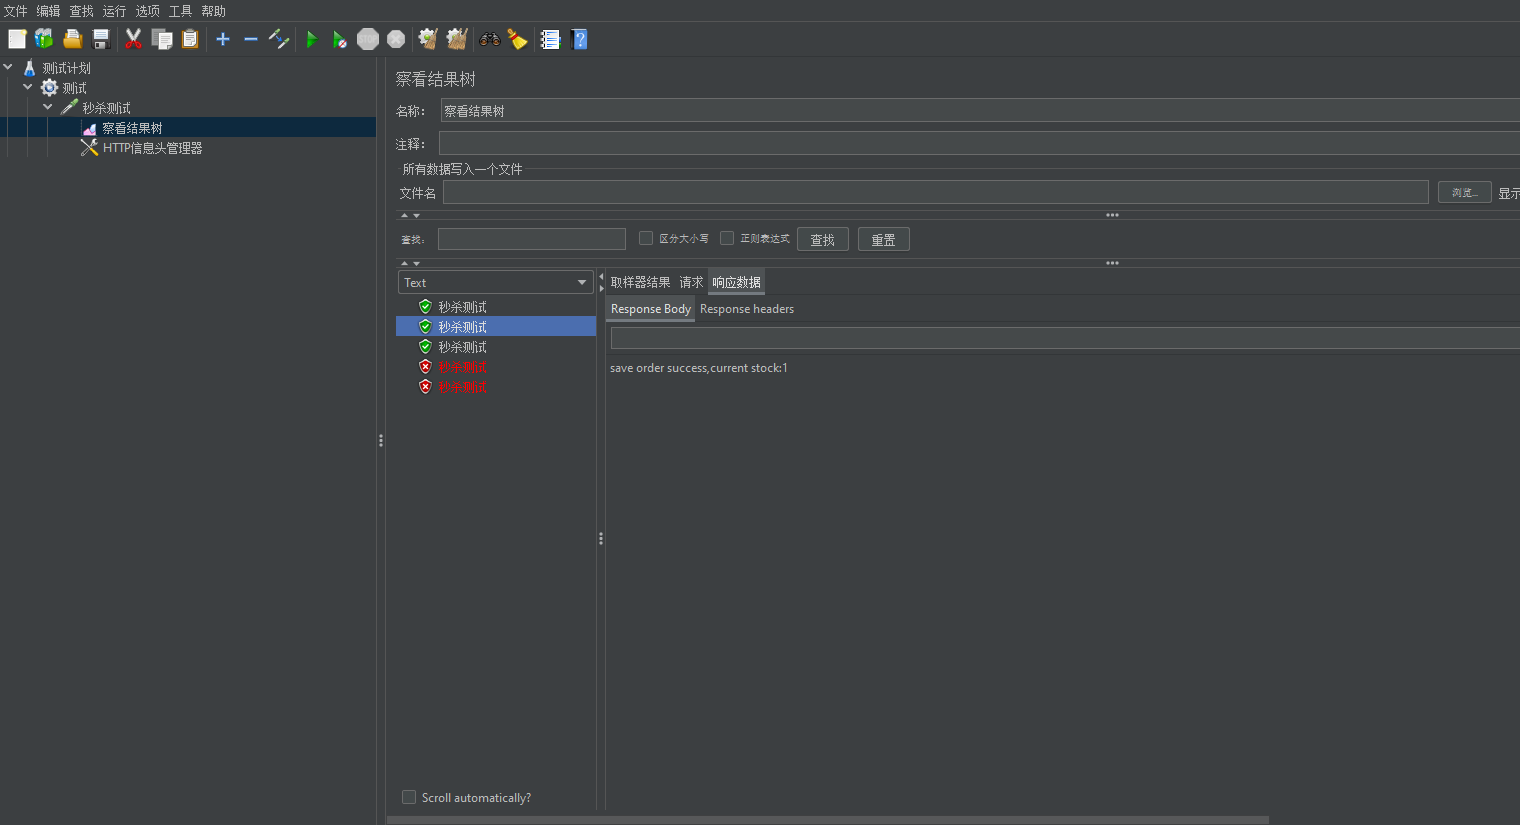The width and height of the screenshot is (1520, 825).
Task: Start test with no pauses
Action: click(340, 39)
